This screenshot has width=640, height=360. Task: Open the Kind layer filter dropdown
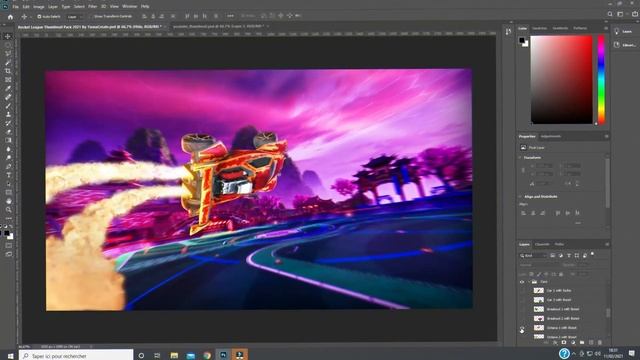click(532, 256)
